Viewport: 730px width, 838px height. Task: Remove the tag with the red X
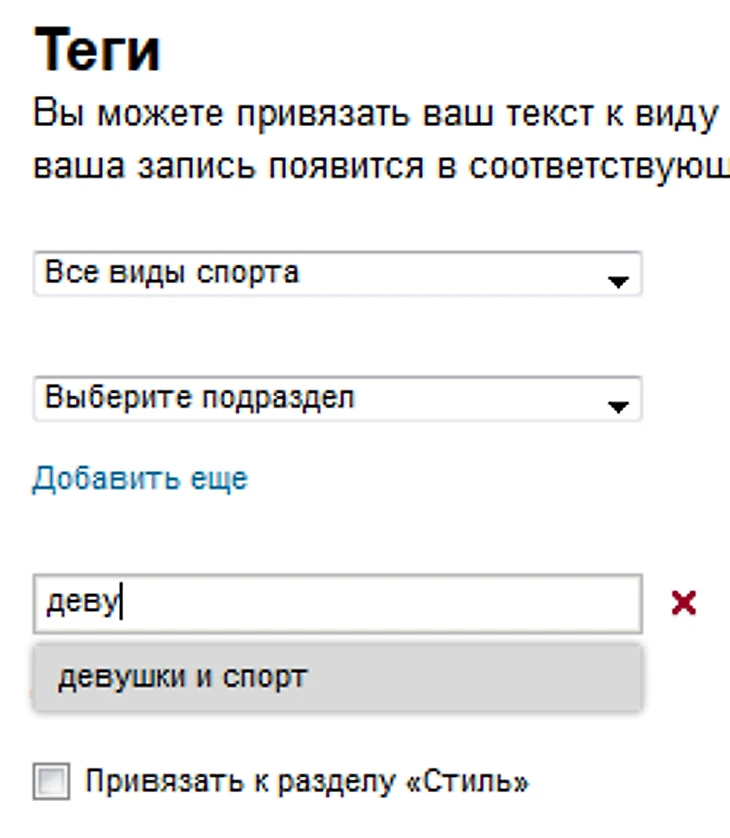[x=684, y=603]
